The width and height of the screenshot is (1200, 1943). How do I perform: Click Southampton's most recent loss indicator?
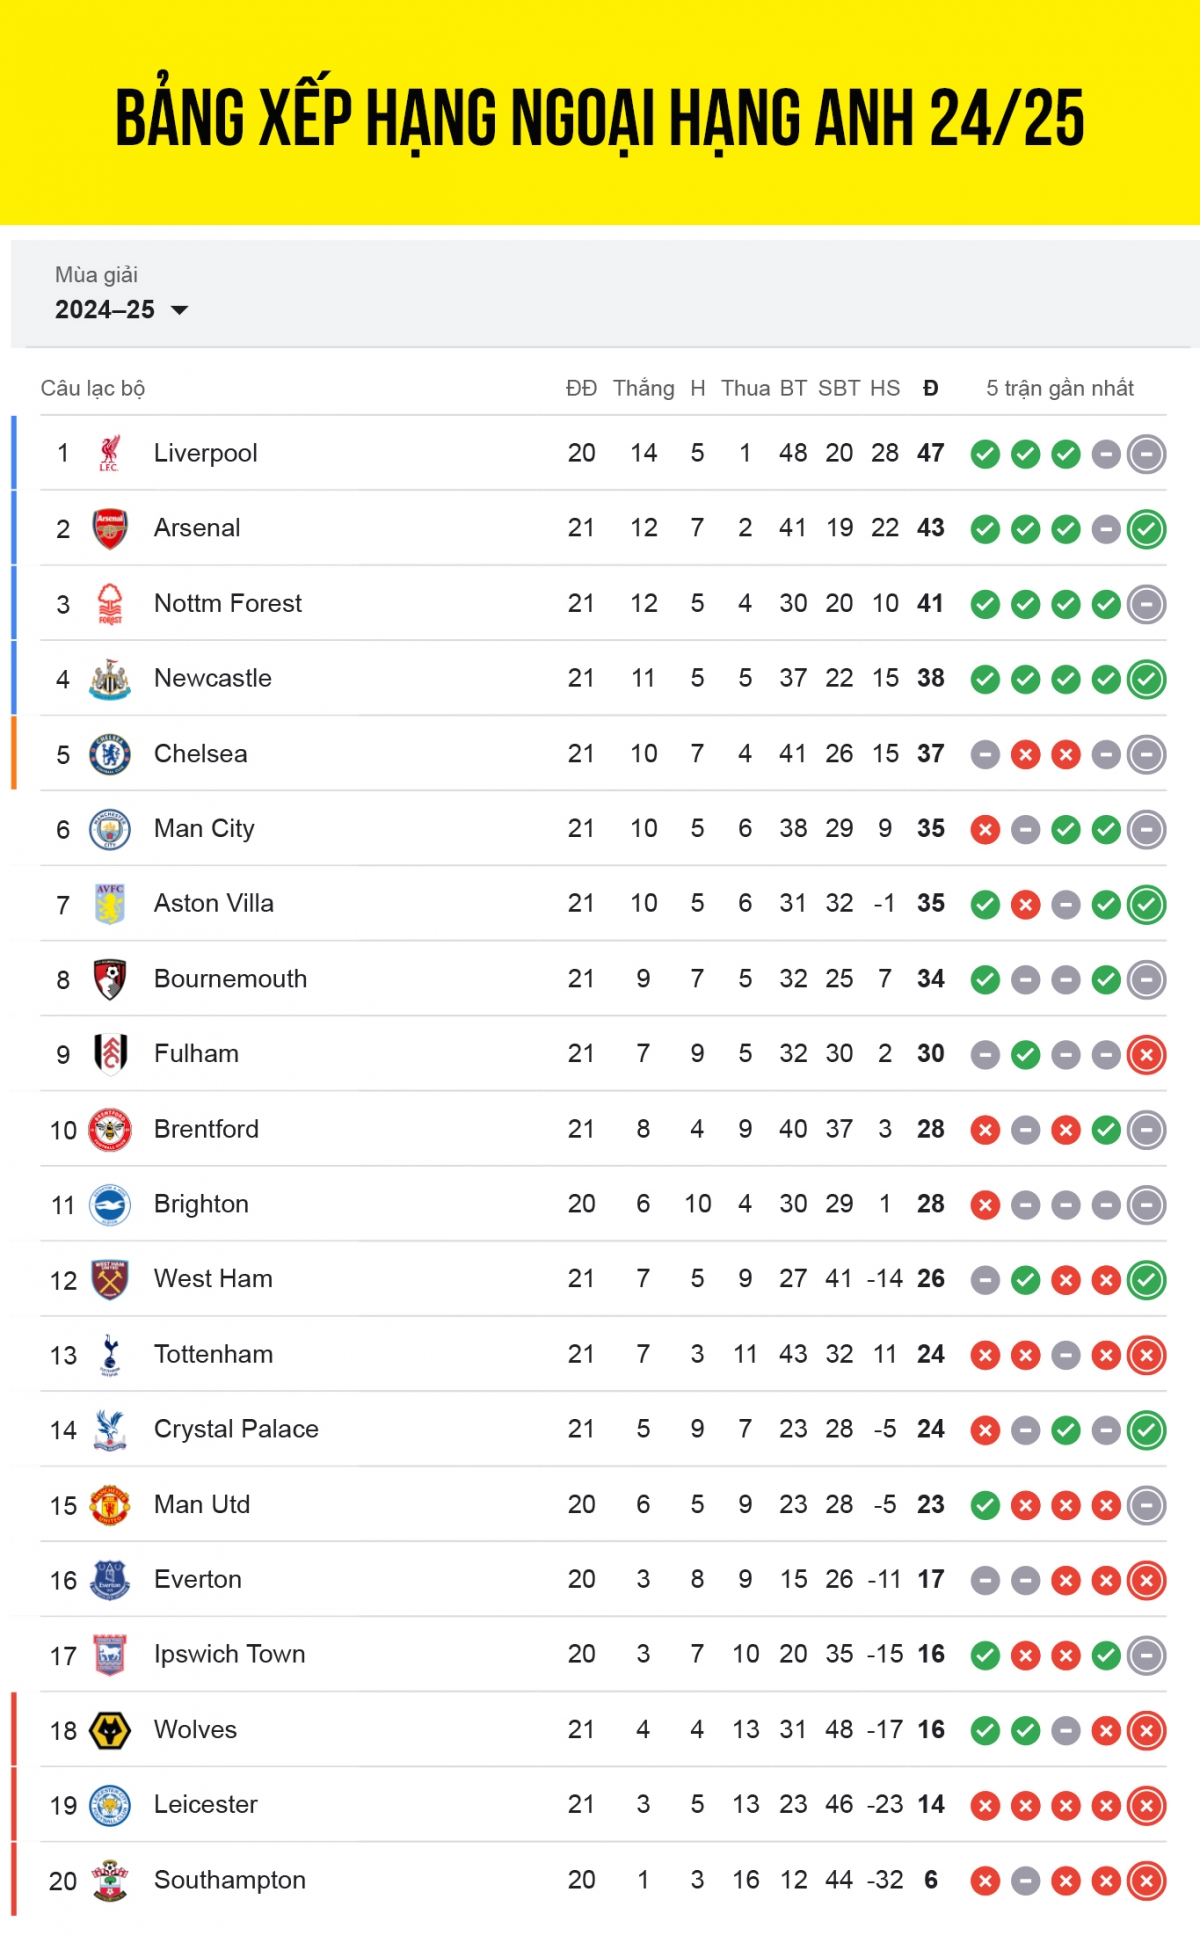[x=1146, y=1881]
